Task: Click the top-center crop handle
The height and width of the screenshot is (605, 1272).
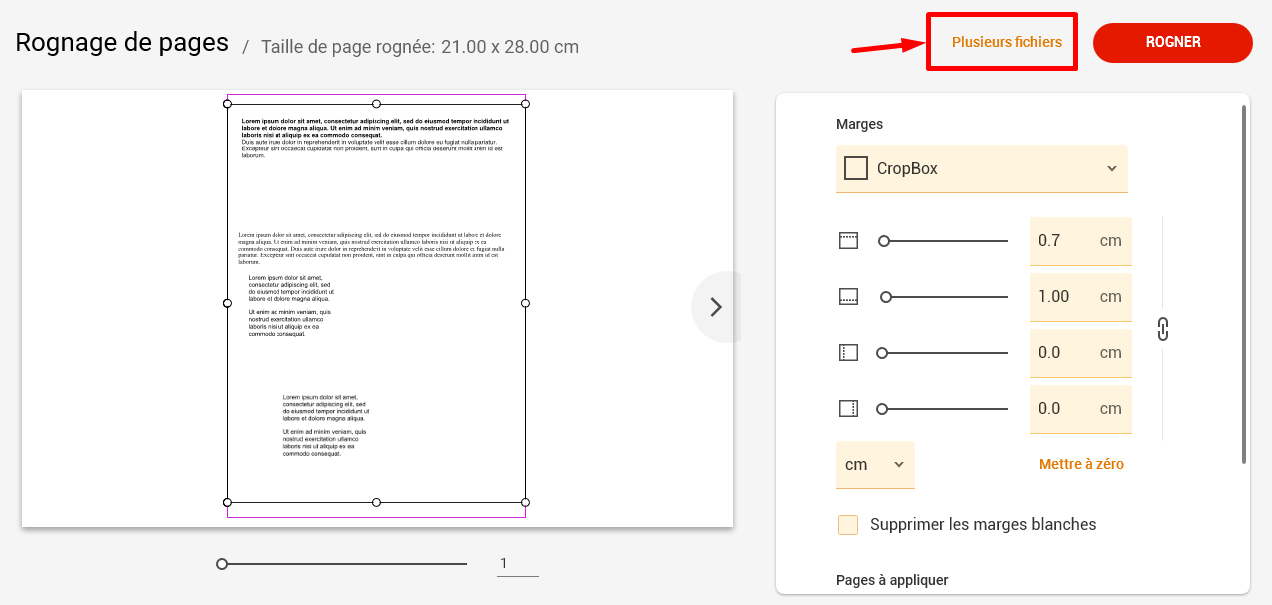Action: [376, 104]
